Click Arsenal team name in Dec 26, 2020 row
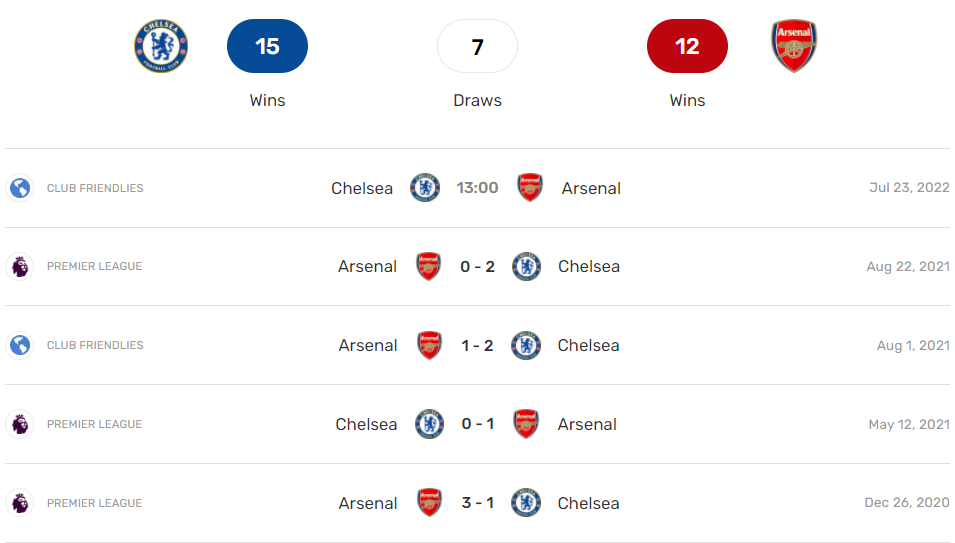This screenshot has height=543, width=955. pyautogui.click(x=368, y=503)
